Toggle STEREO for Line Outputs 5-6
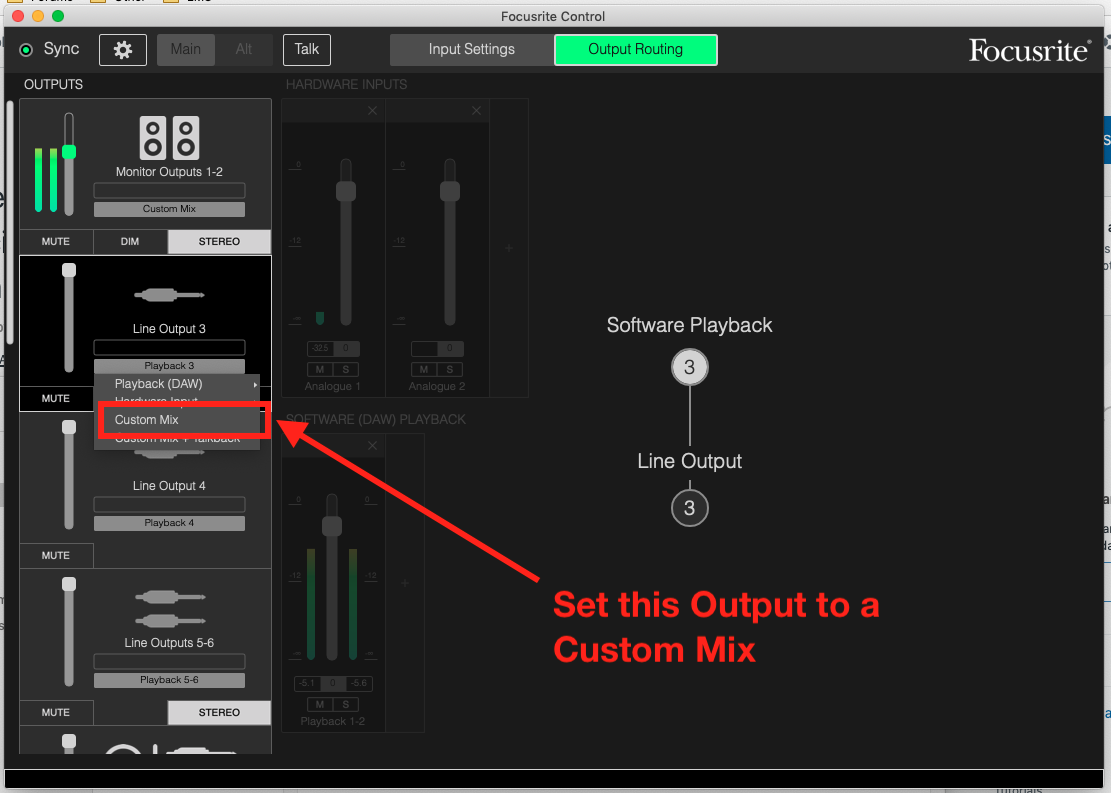The width and height of the screenshot is (1111, 793). (219, 712)
